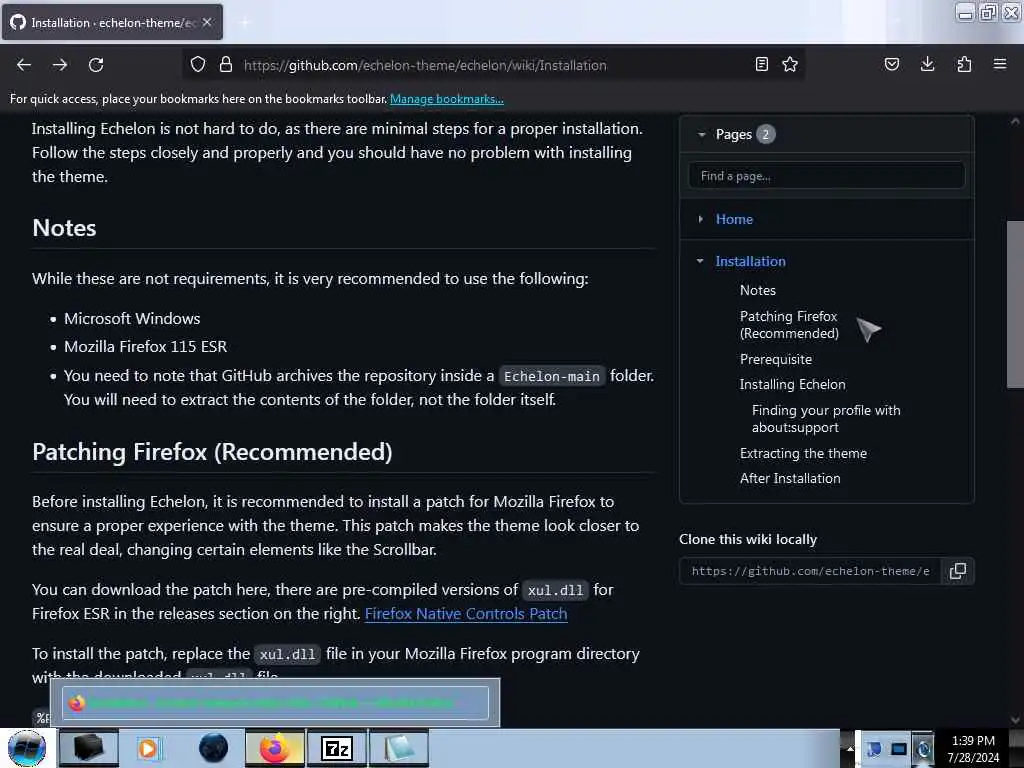The height and width of the screenshot is (768, 1024).
Task: Click the Microsoft Windows bullet
Action: [132, 319]
